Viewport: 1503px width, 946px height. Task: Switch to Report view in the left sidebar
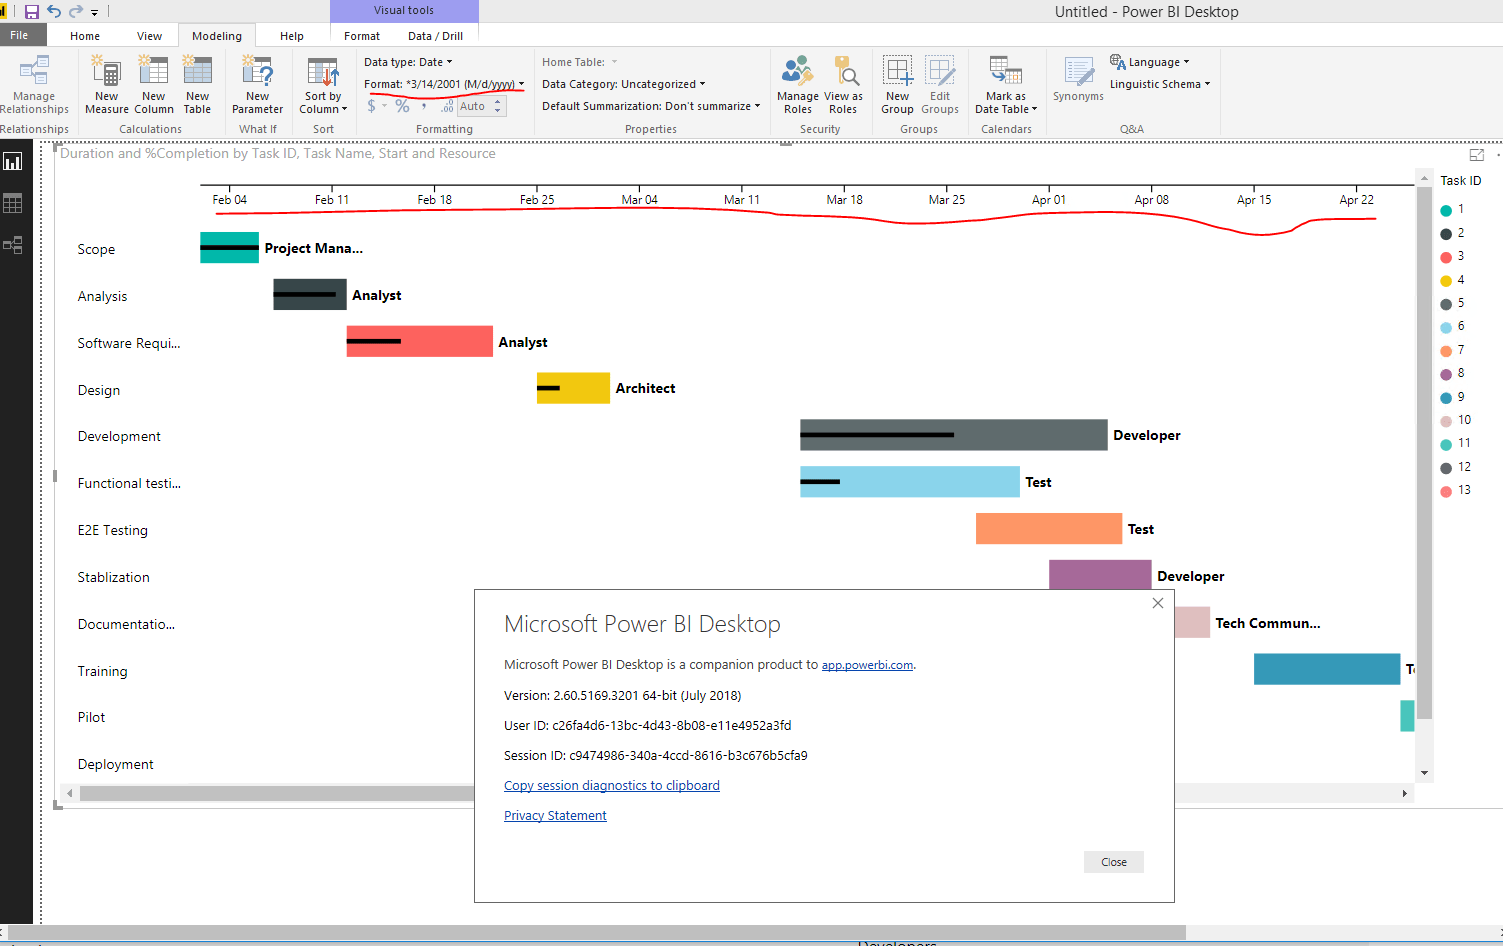13,162
